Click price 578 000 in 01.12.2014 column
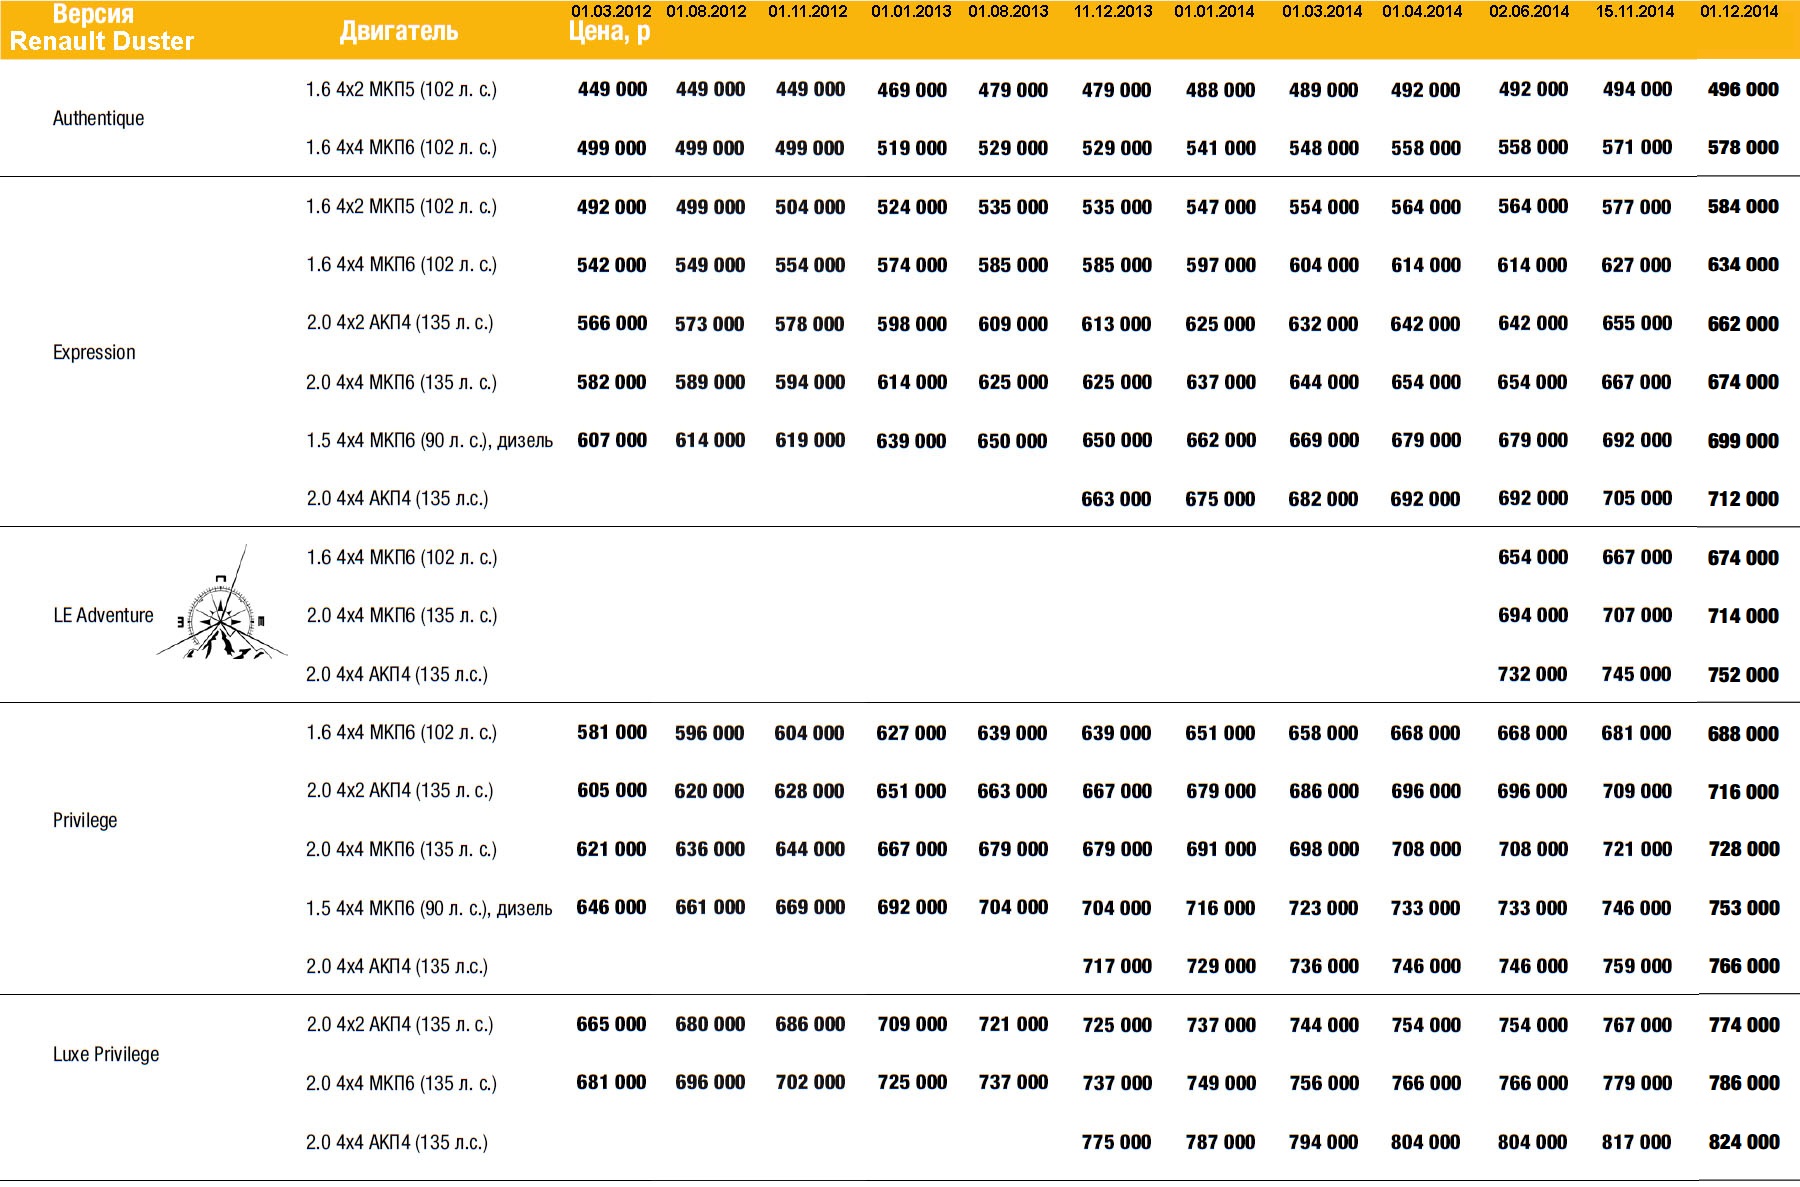The image size is (1800, 1187). point(1743,147)
